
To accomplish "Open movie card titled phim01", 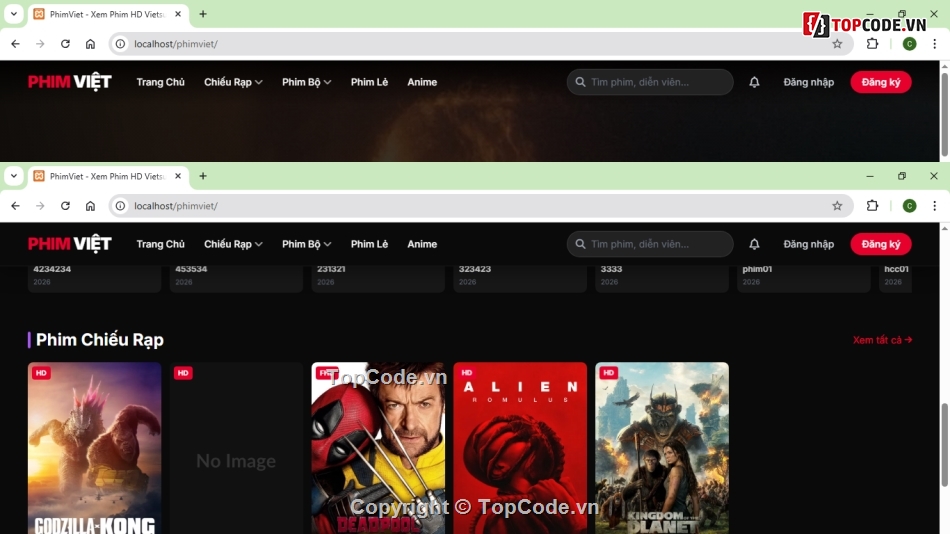I will click(803, 278).
